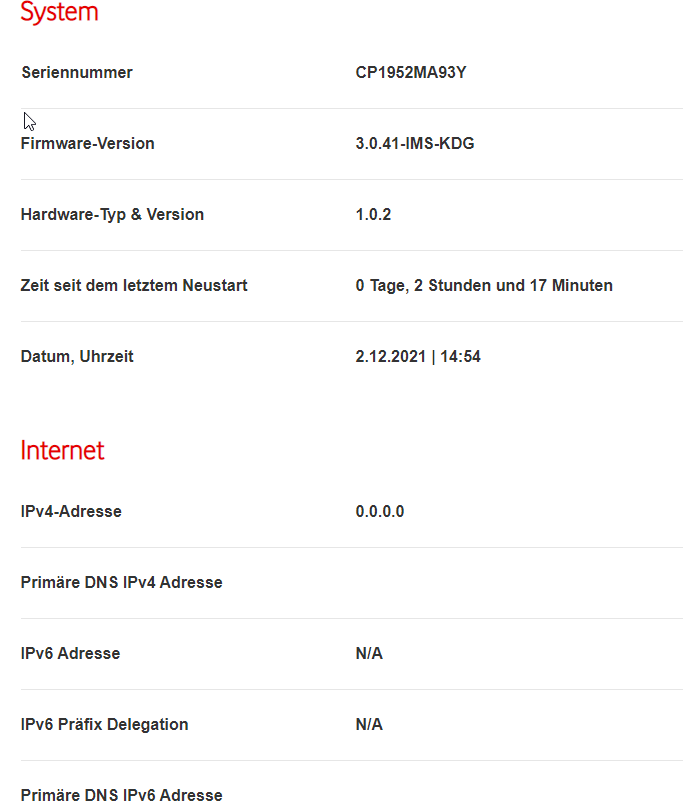Select the N/A value beside IPv6 Adresse
683x811 pixels.
click(369, 653)
